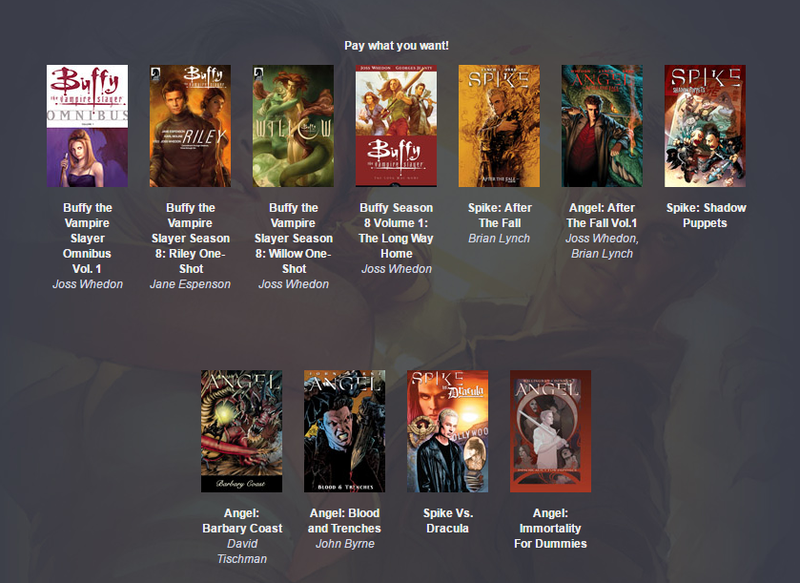The image size is (800, 583).
Task: Open the Buffy Omnibus Vol. 1 cover
Action: [x=87, y=125]
